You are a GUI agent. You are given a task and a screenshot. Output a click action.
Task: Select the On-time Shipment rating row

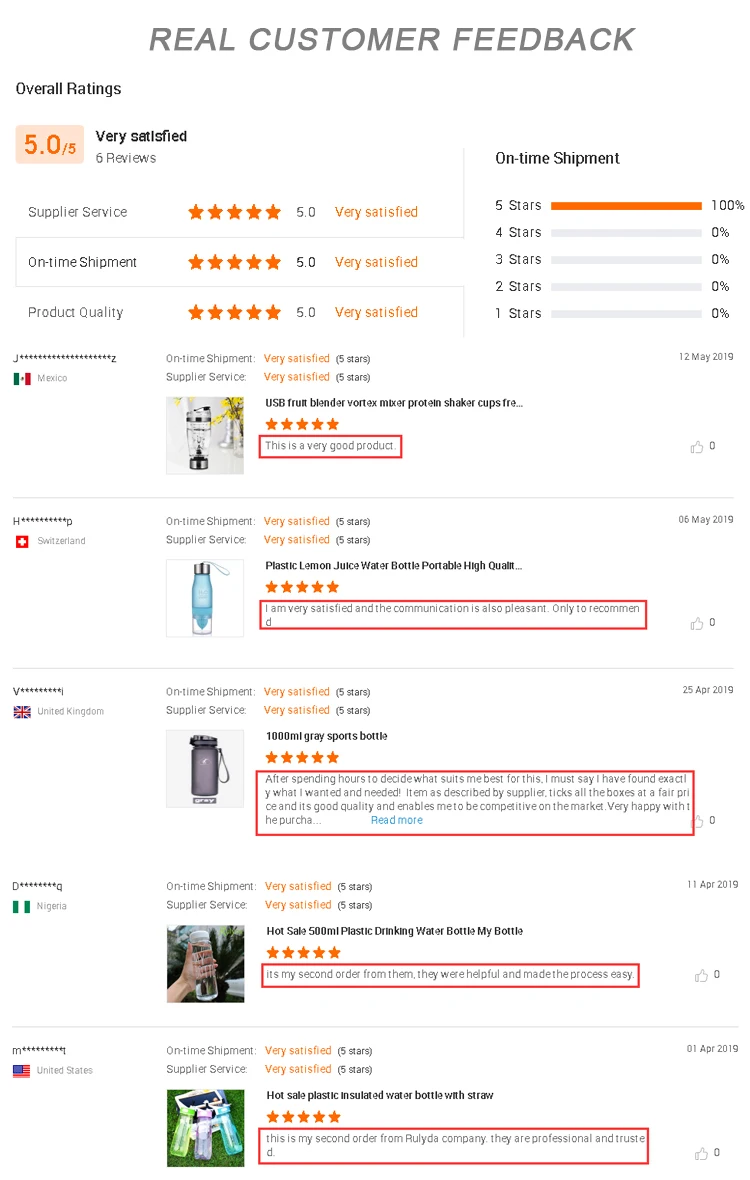[x=238, y=262]
